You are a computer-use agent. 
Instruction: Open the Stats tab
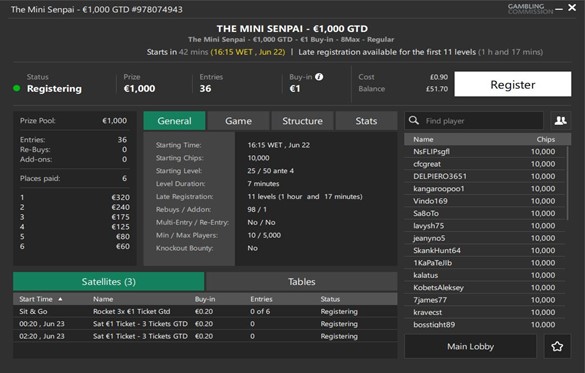pyautogui.click(x=366, y=121)
